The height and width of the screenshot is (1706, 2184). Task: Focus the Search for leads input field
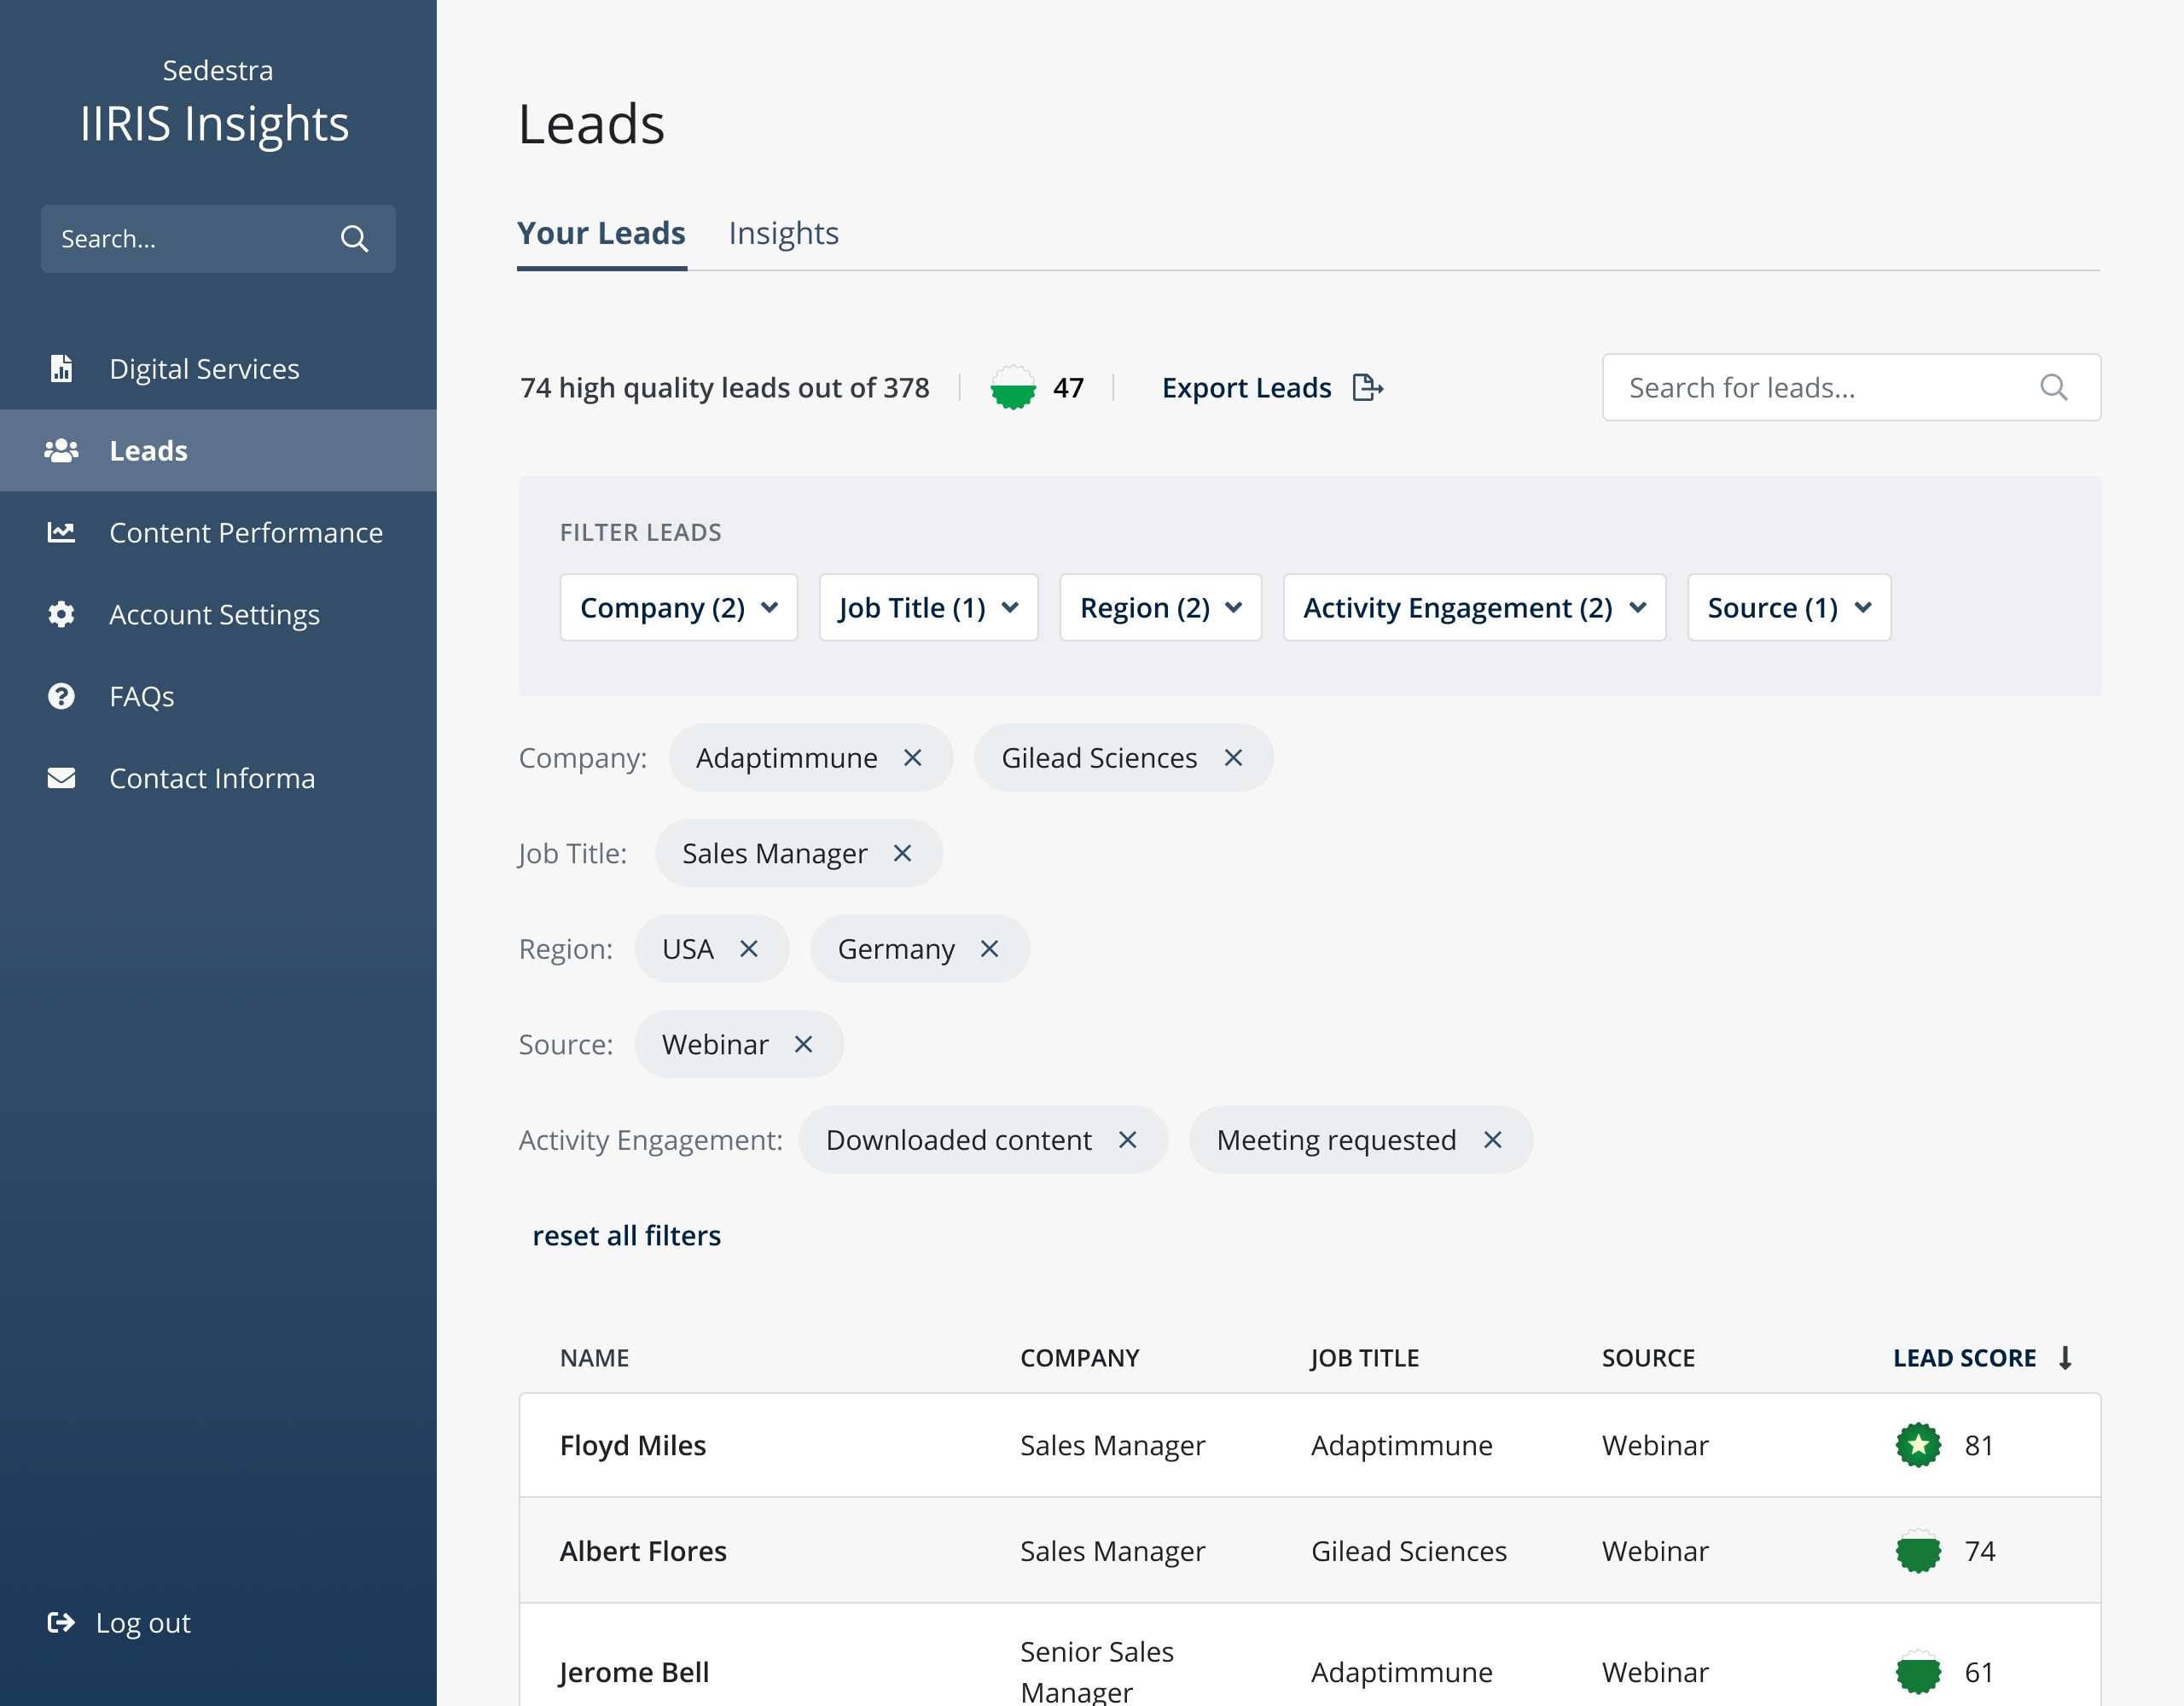pyautogui.click(x=1851, y=387)
